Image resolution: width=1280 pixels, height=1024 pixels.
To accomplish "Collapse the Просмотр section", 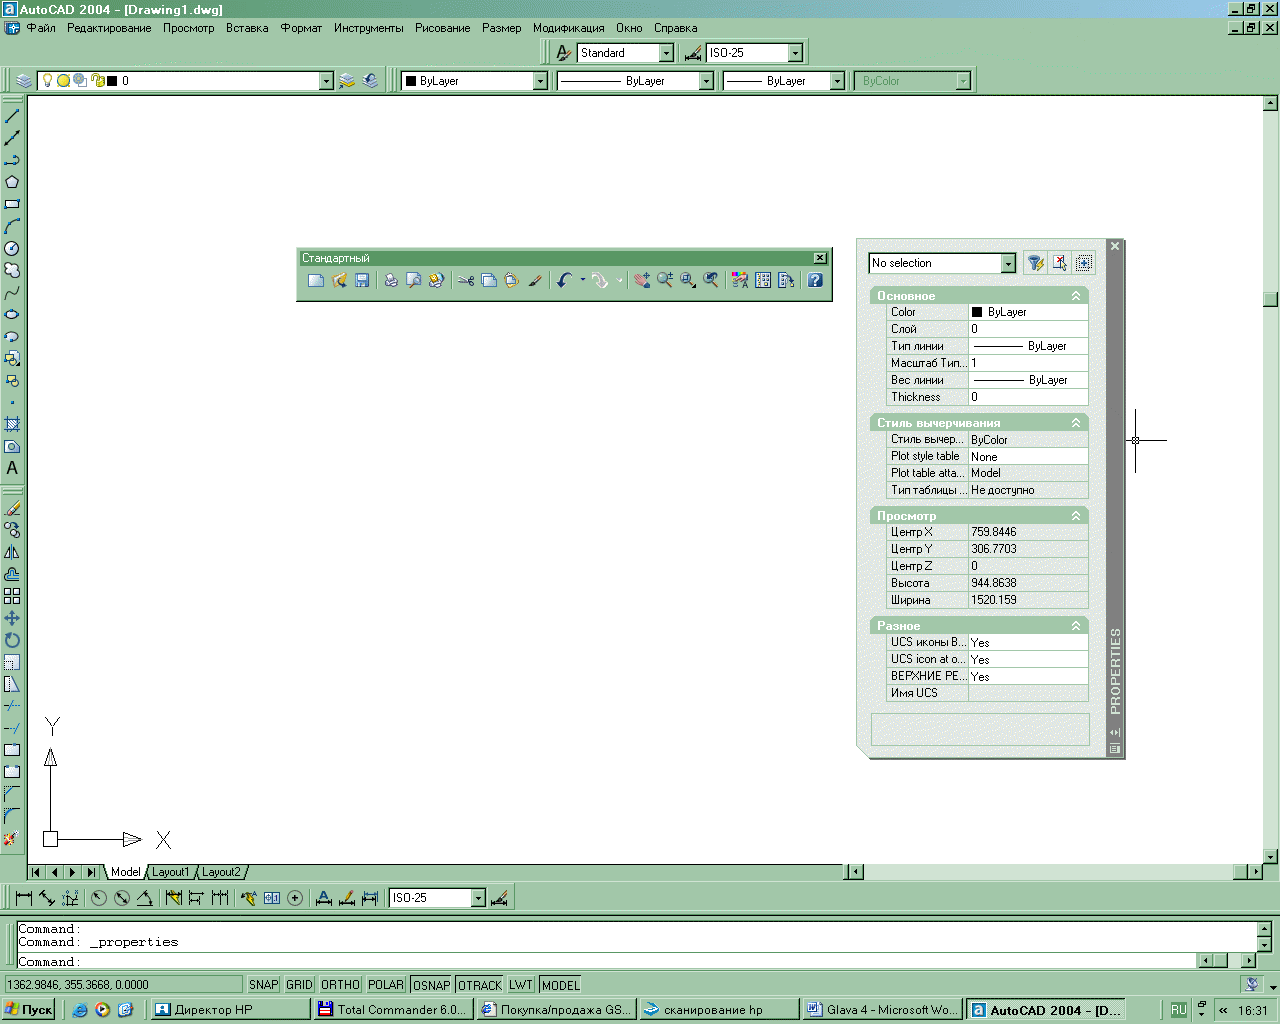I will point(1076,516).
